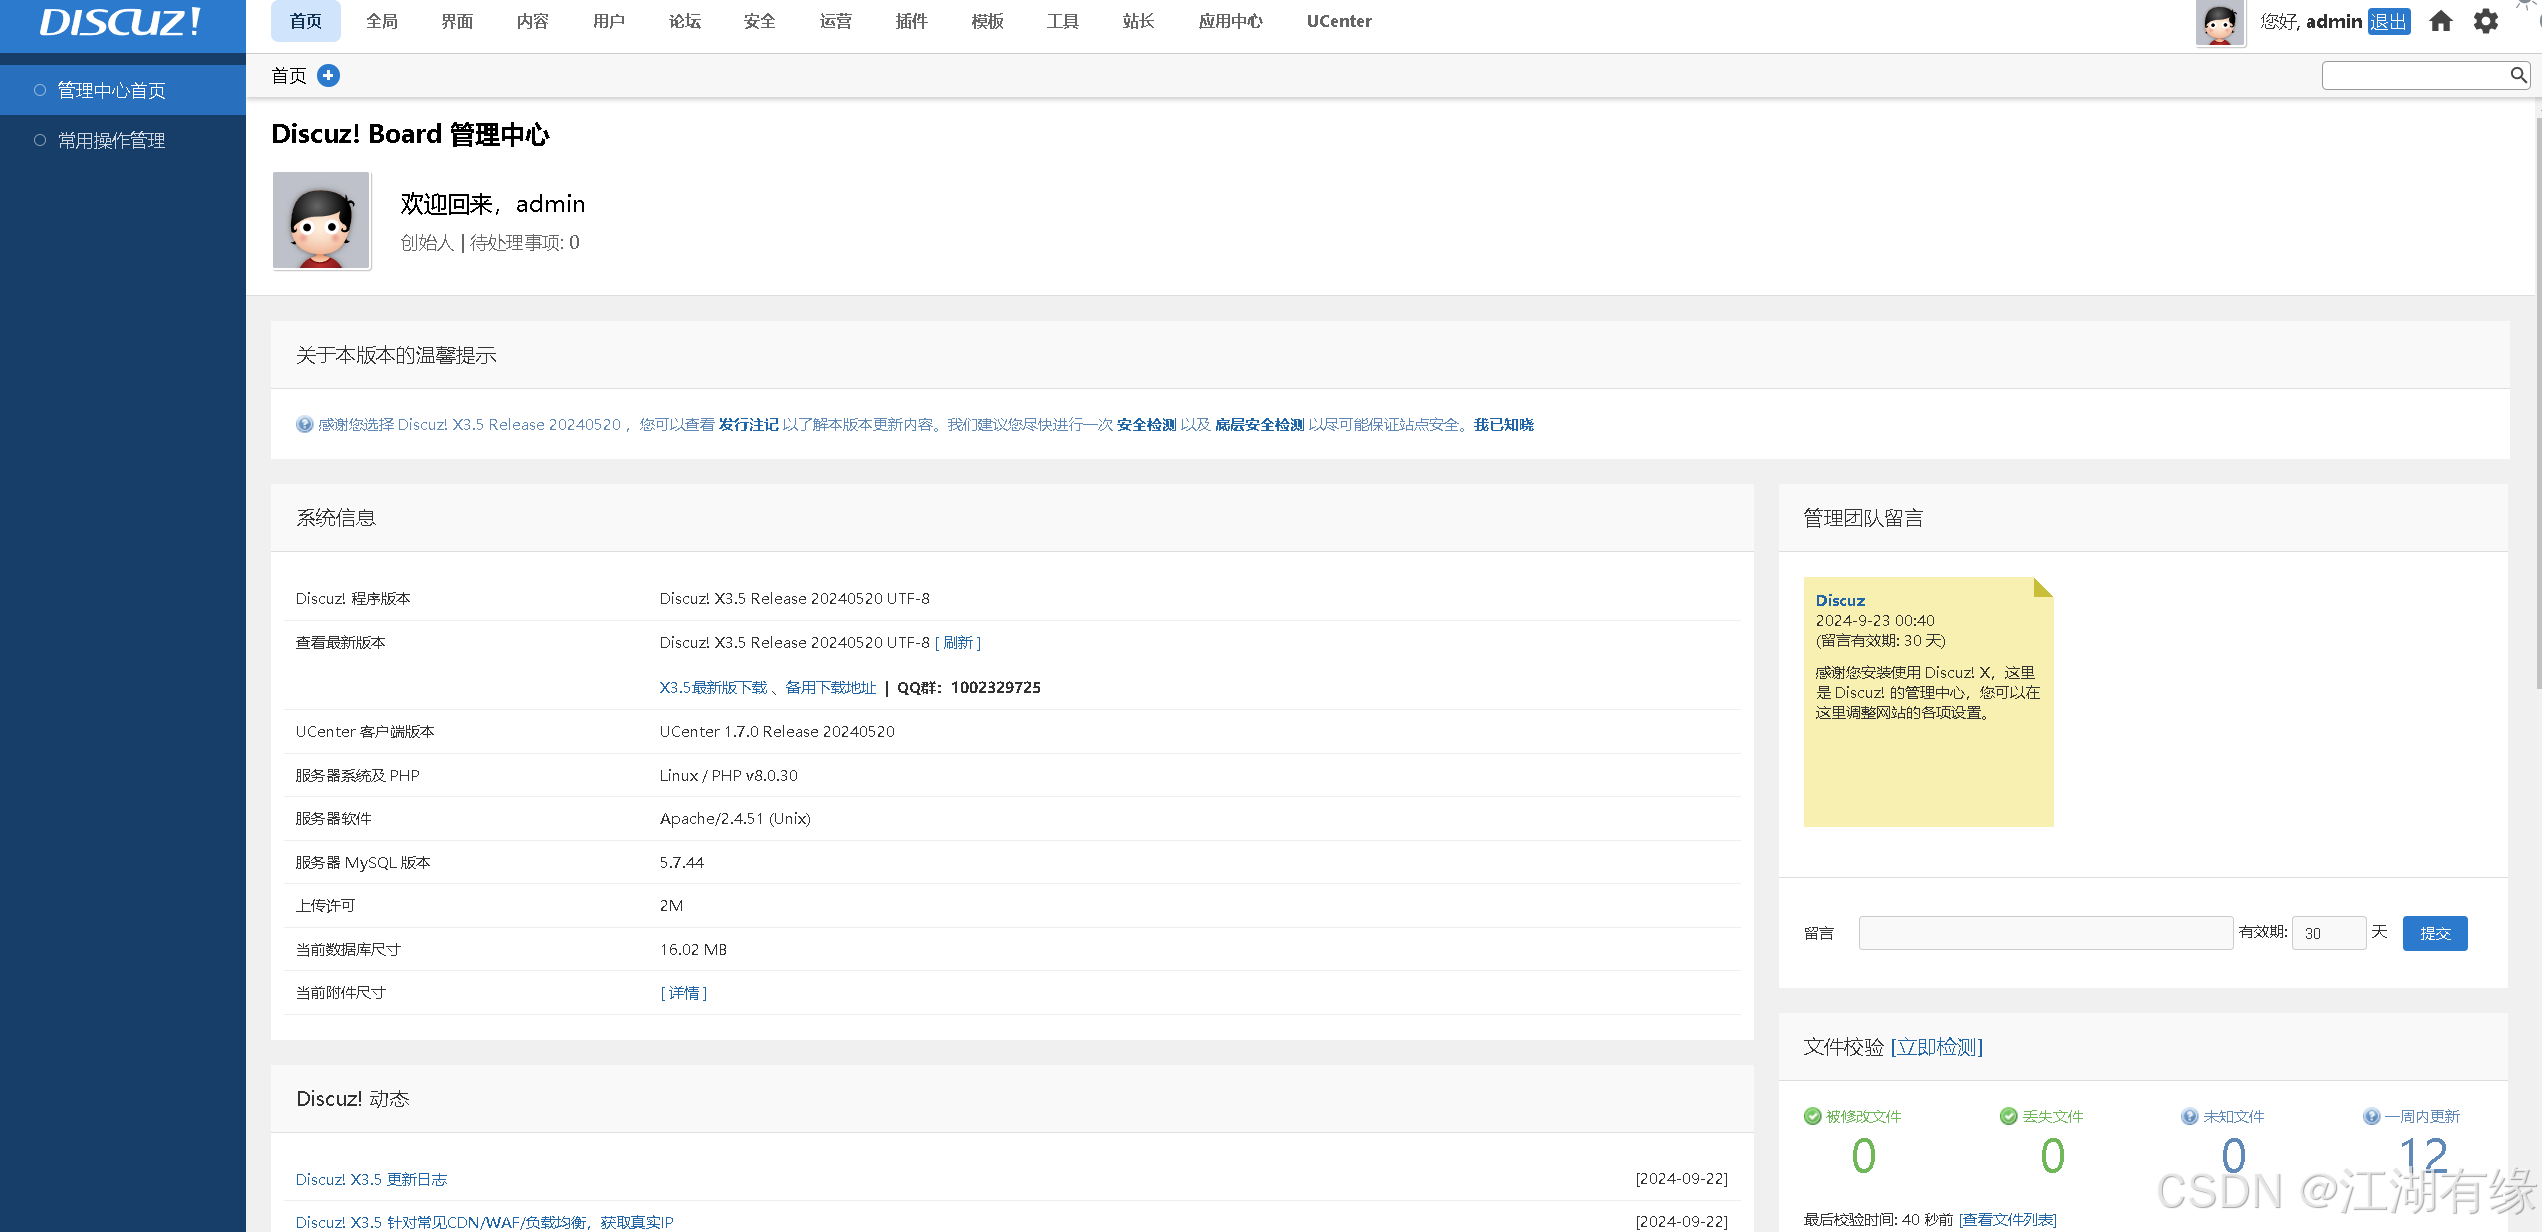The image size is (2542, 1232).
Task: Click the blue plus icon beside 首页
Action: coord(328,75)
